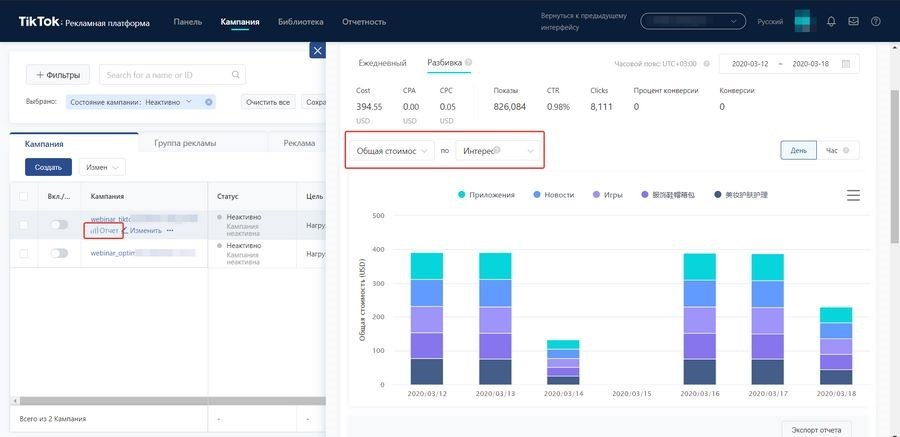900x437 pixels.
Task: Expand the Интерес breakdown dropdown
Action: [x=498, y=150]
